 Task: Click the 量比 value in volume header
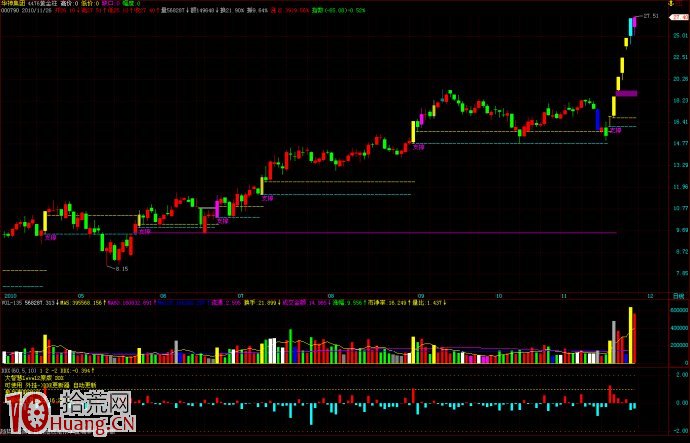(428, 303)
